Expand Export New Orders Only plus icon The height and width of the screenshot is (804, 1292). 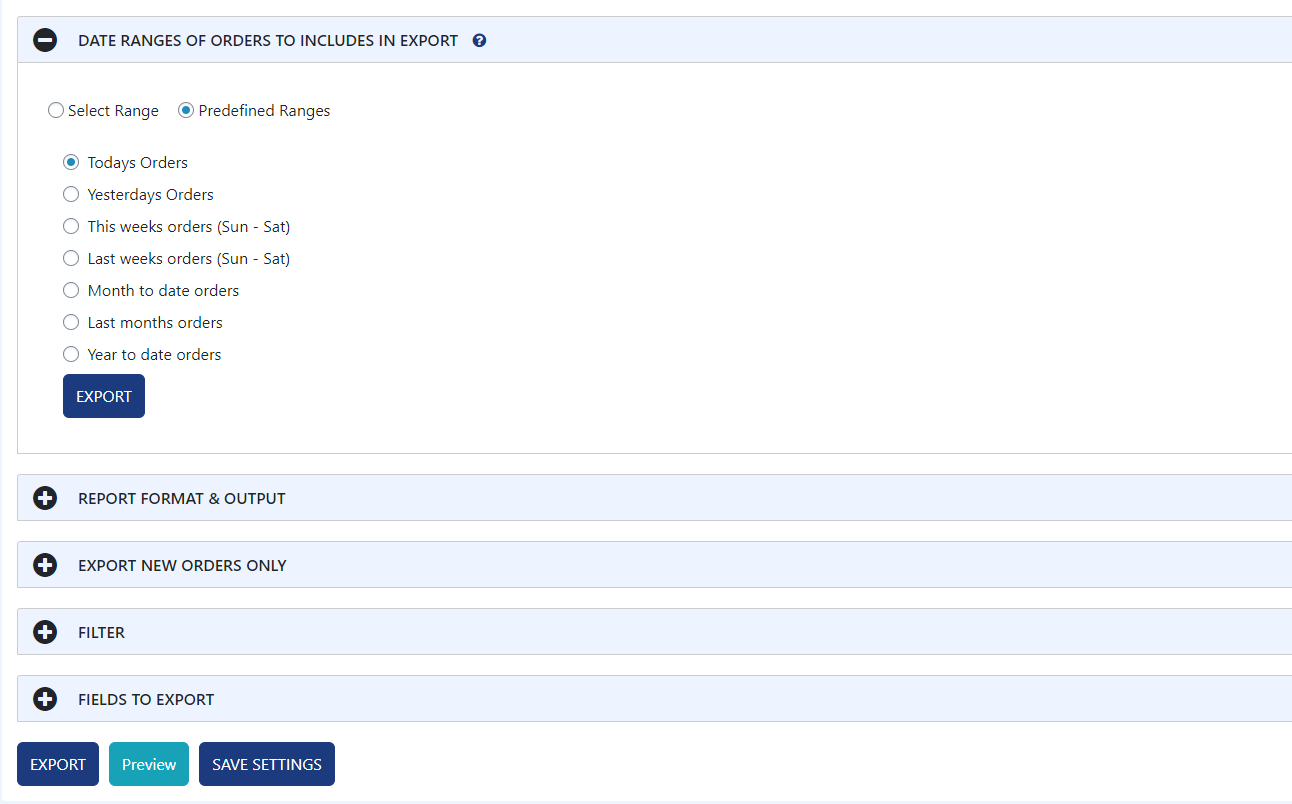point(45,565)
